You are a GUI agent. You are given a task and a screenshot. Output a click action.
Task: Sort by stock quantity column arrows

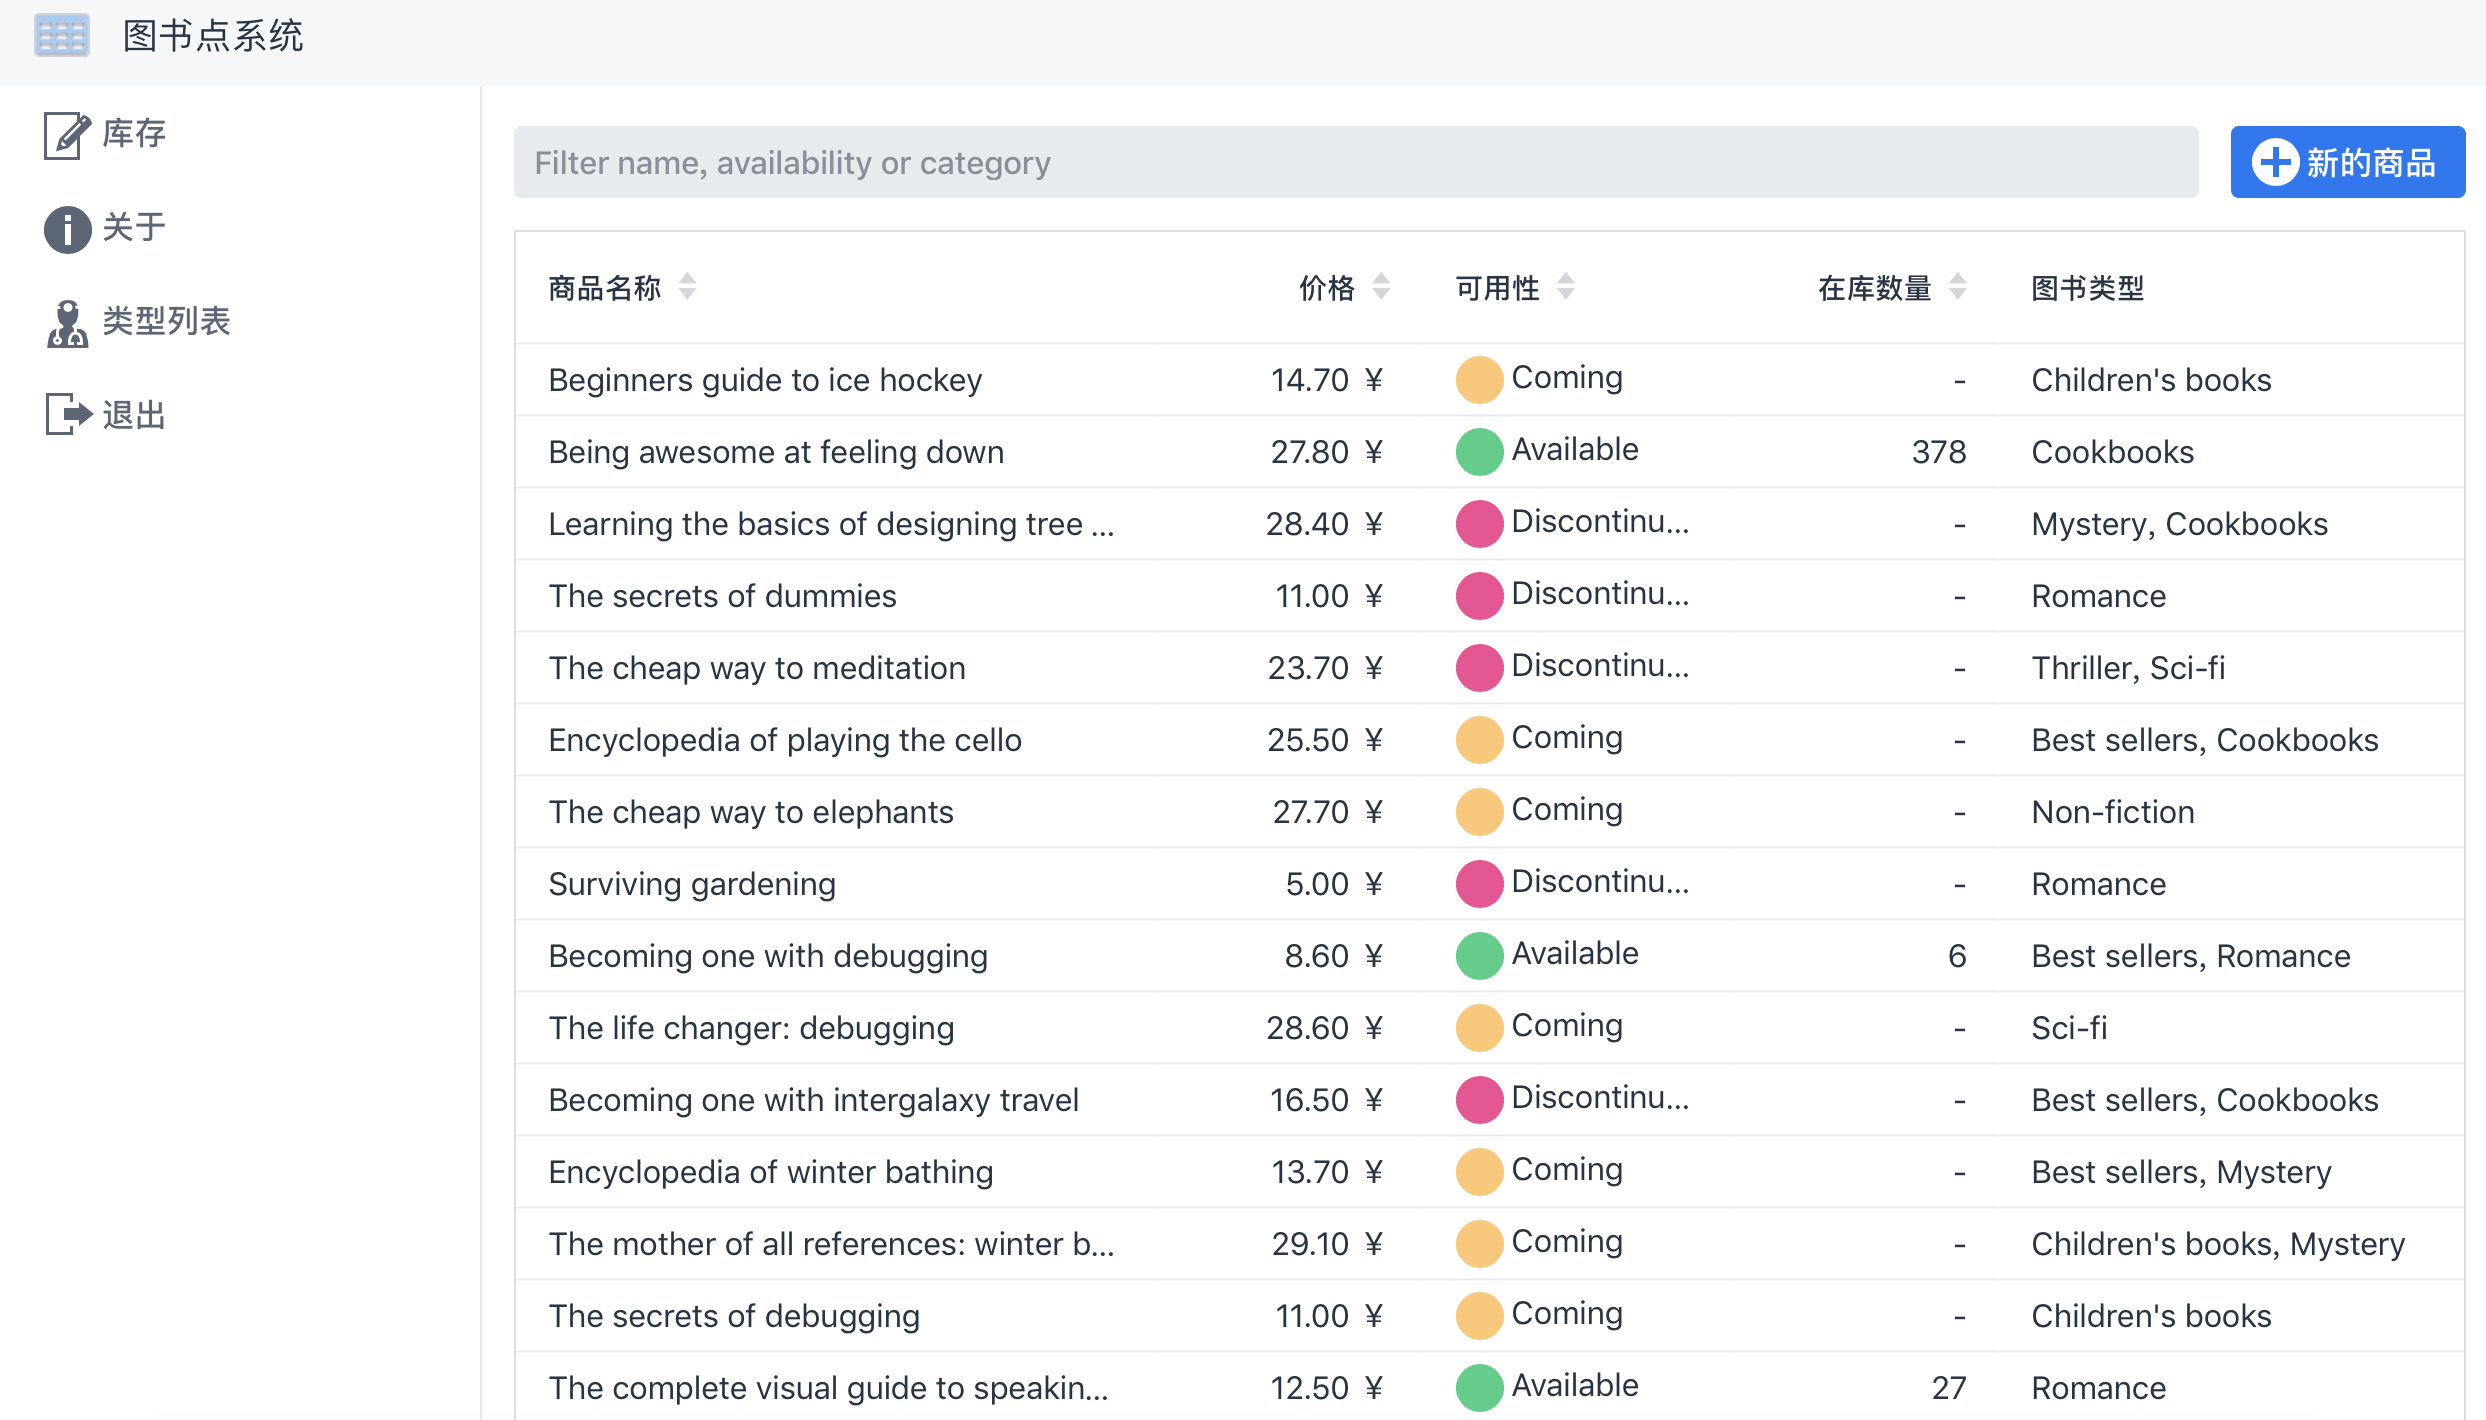click(1958, 287)
